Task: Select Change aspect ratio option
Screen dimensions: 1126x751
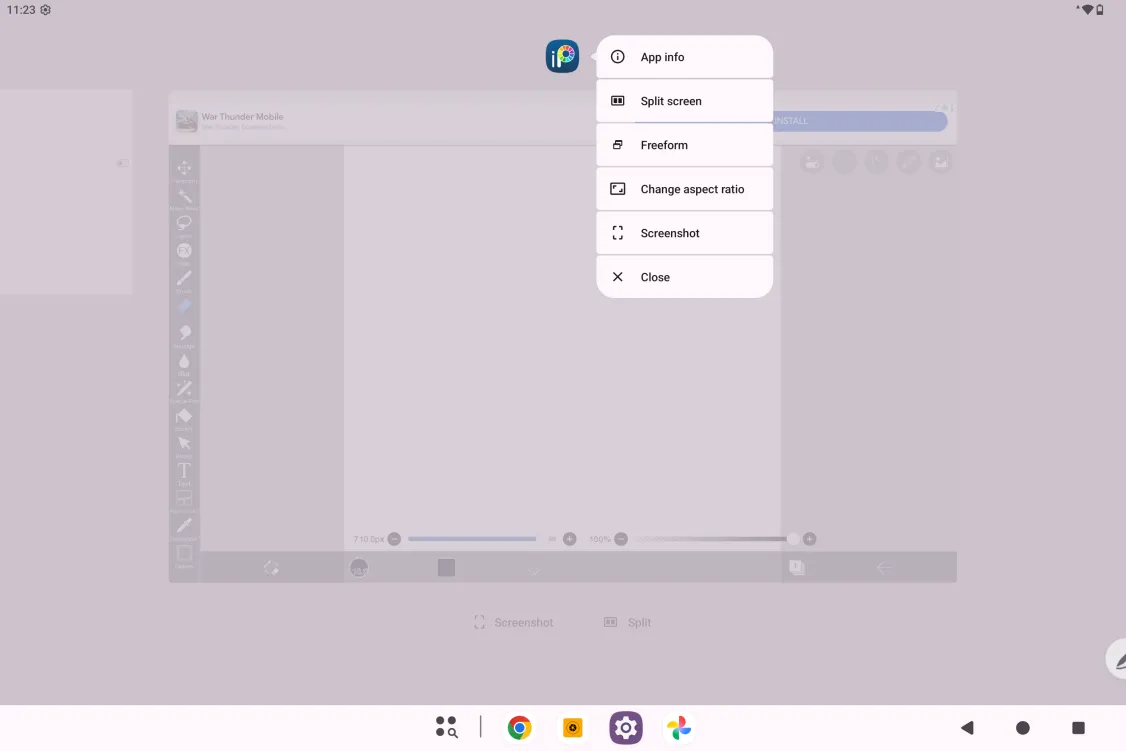Action: 684,189
